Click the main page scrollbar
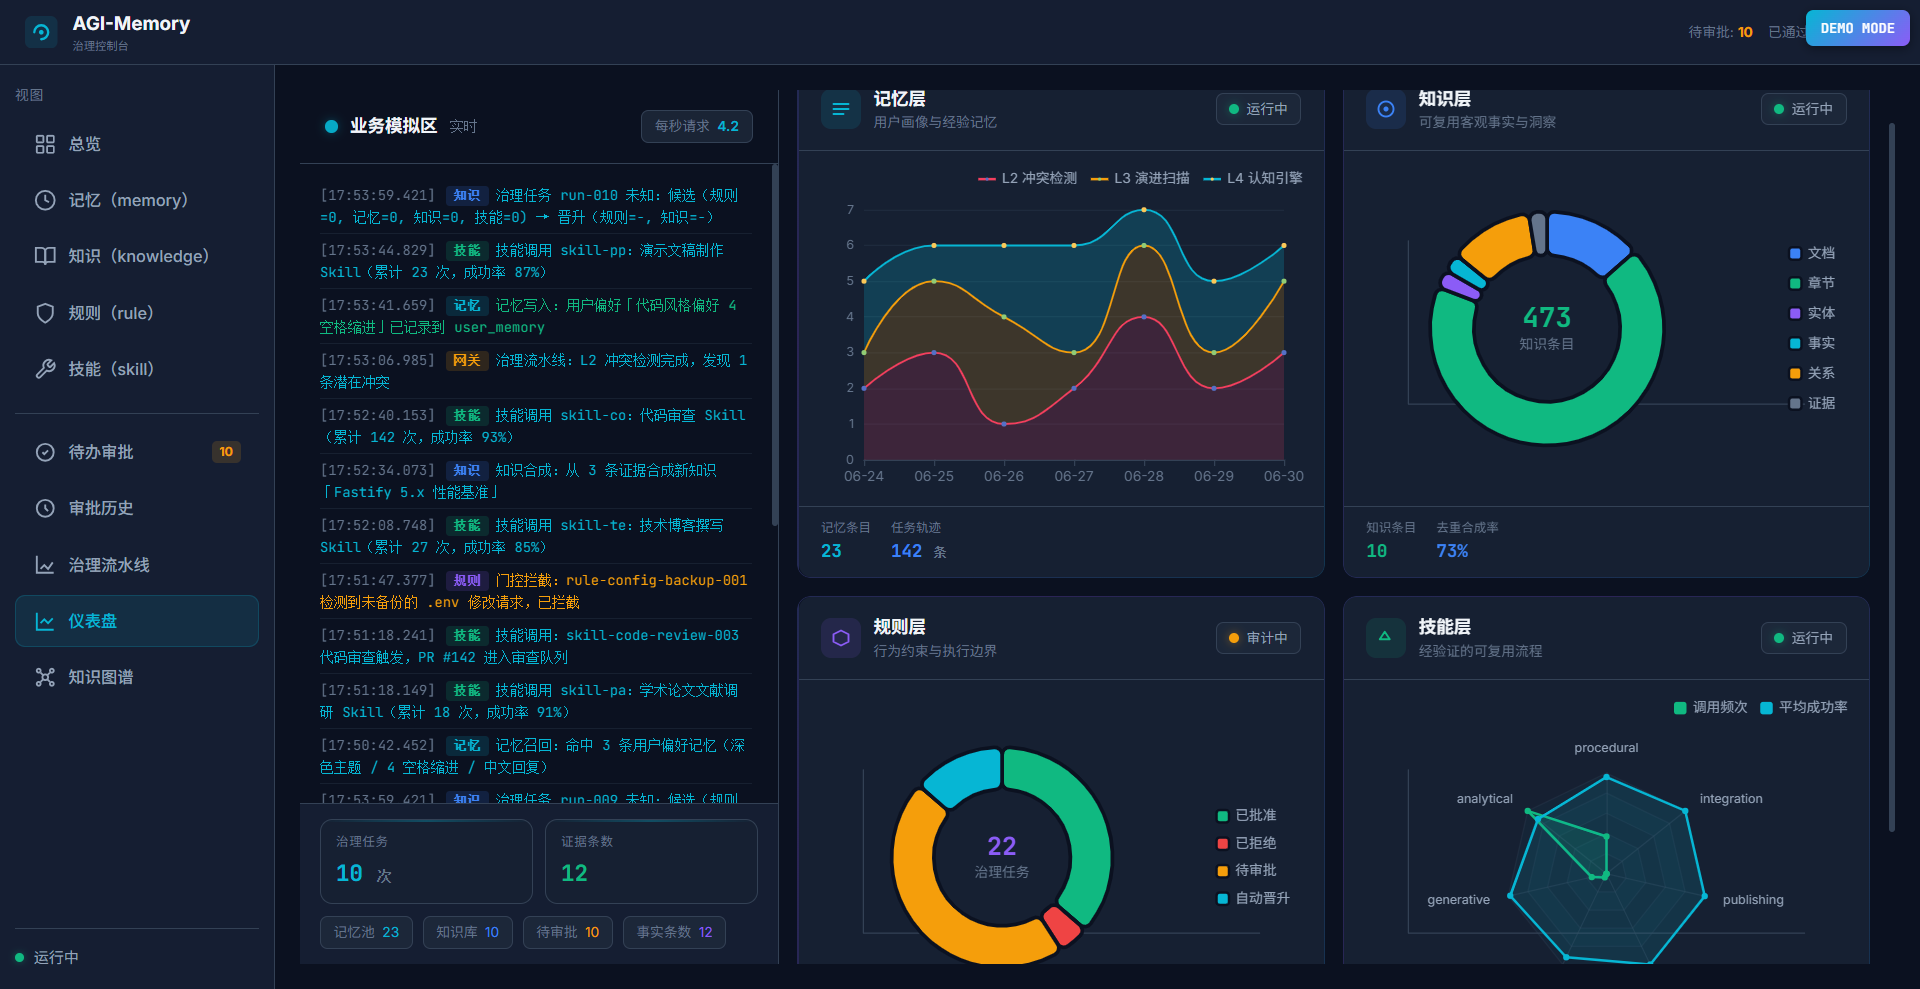The width and height of the screenshot is (1920, 989). click(1891, 477)
